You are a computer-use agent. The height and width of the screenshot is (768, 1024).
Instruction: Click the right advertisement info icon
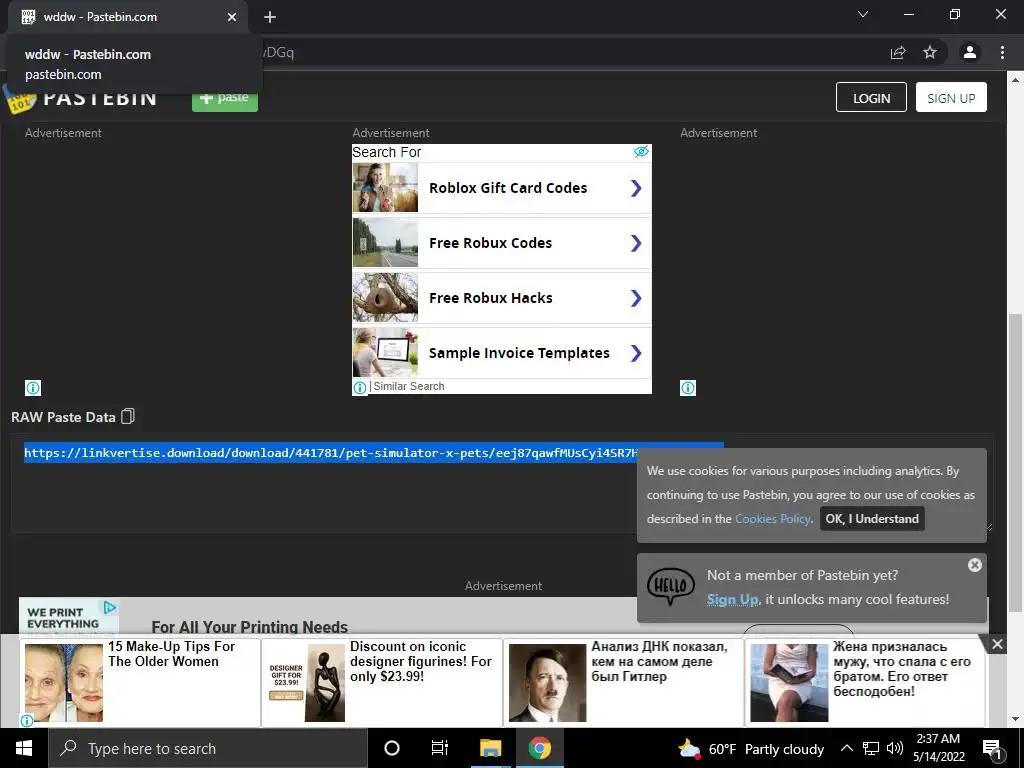[x=688, y=388]
